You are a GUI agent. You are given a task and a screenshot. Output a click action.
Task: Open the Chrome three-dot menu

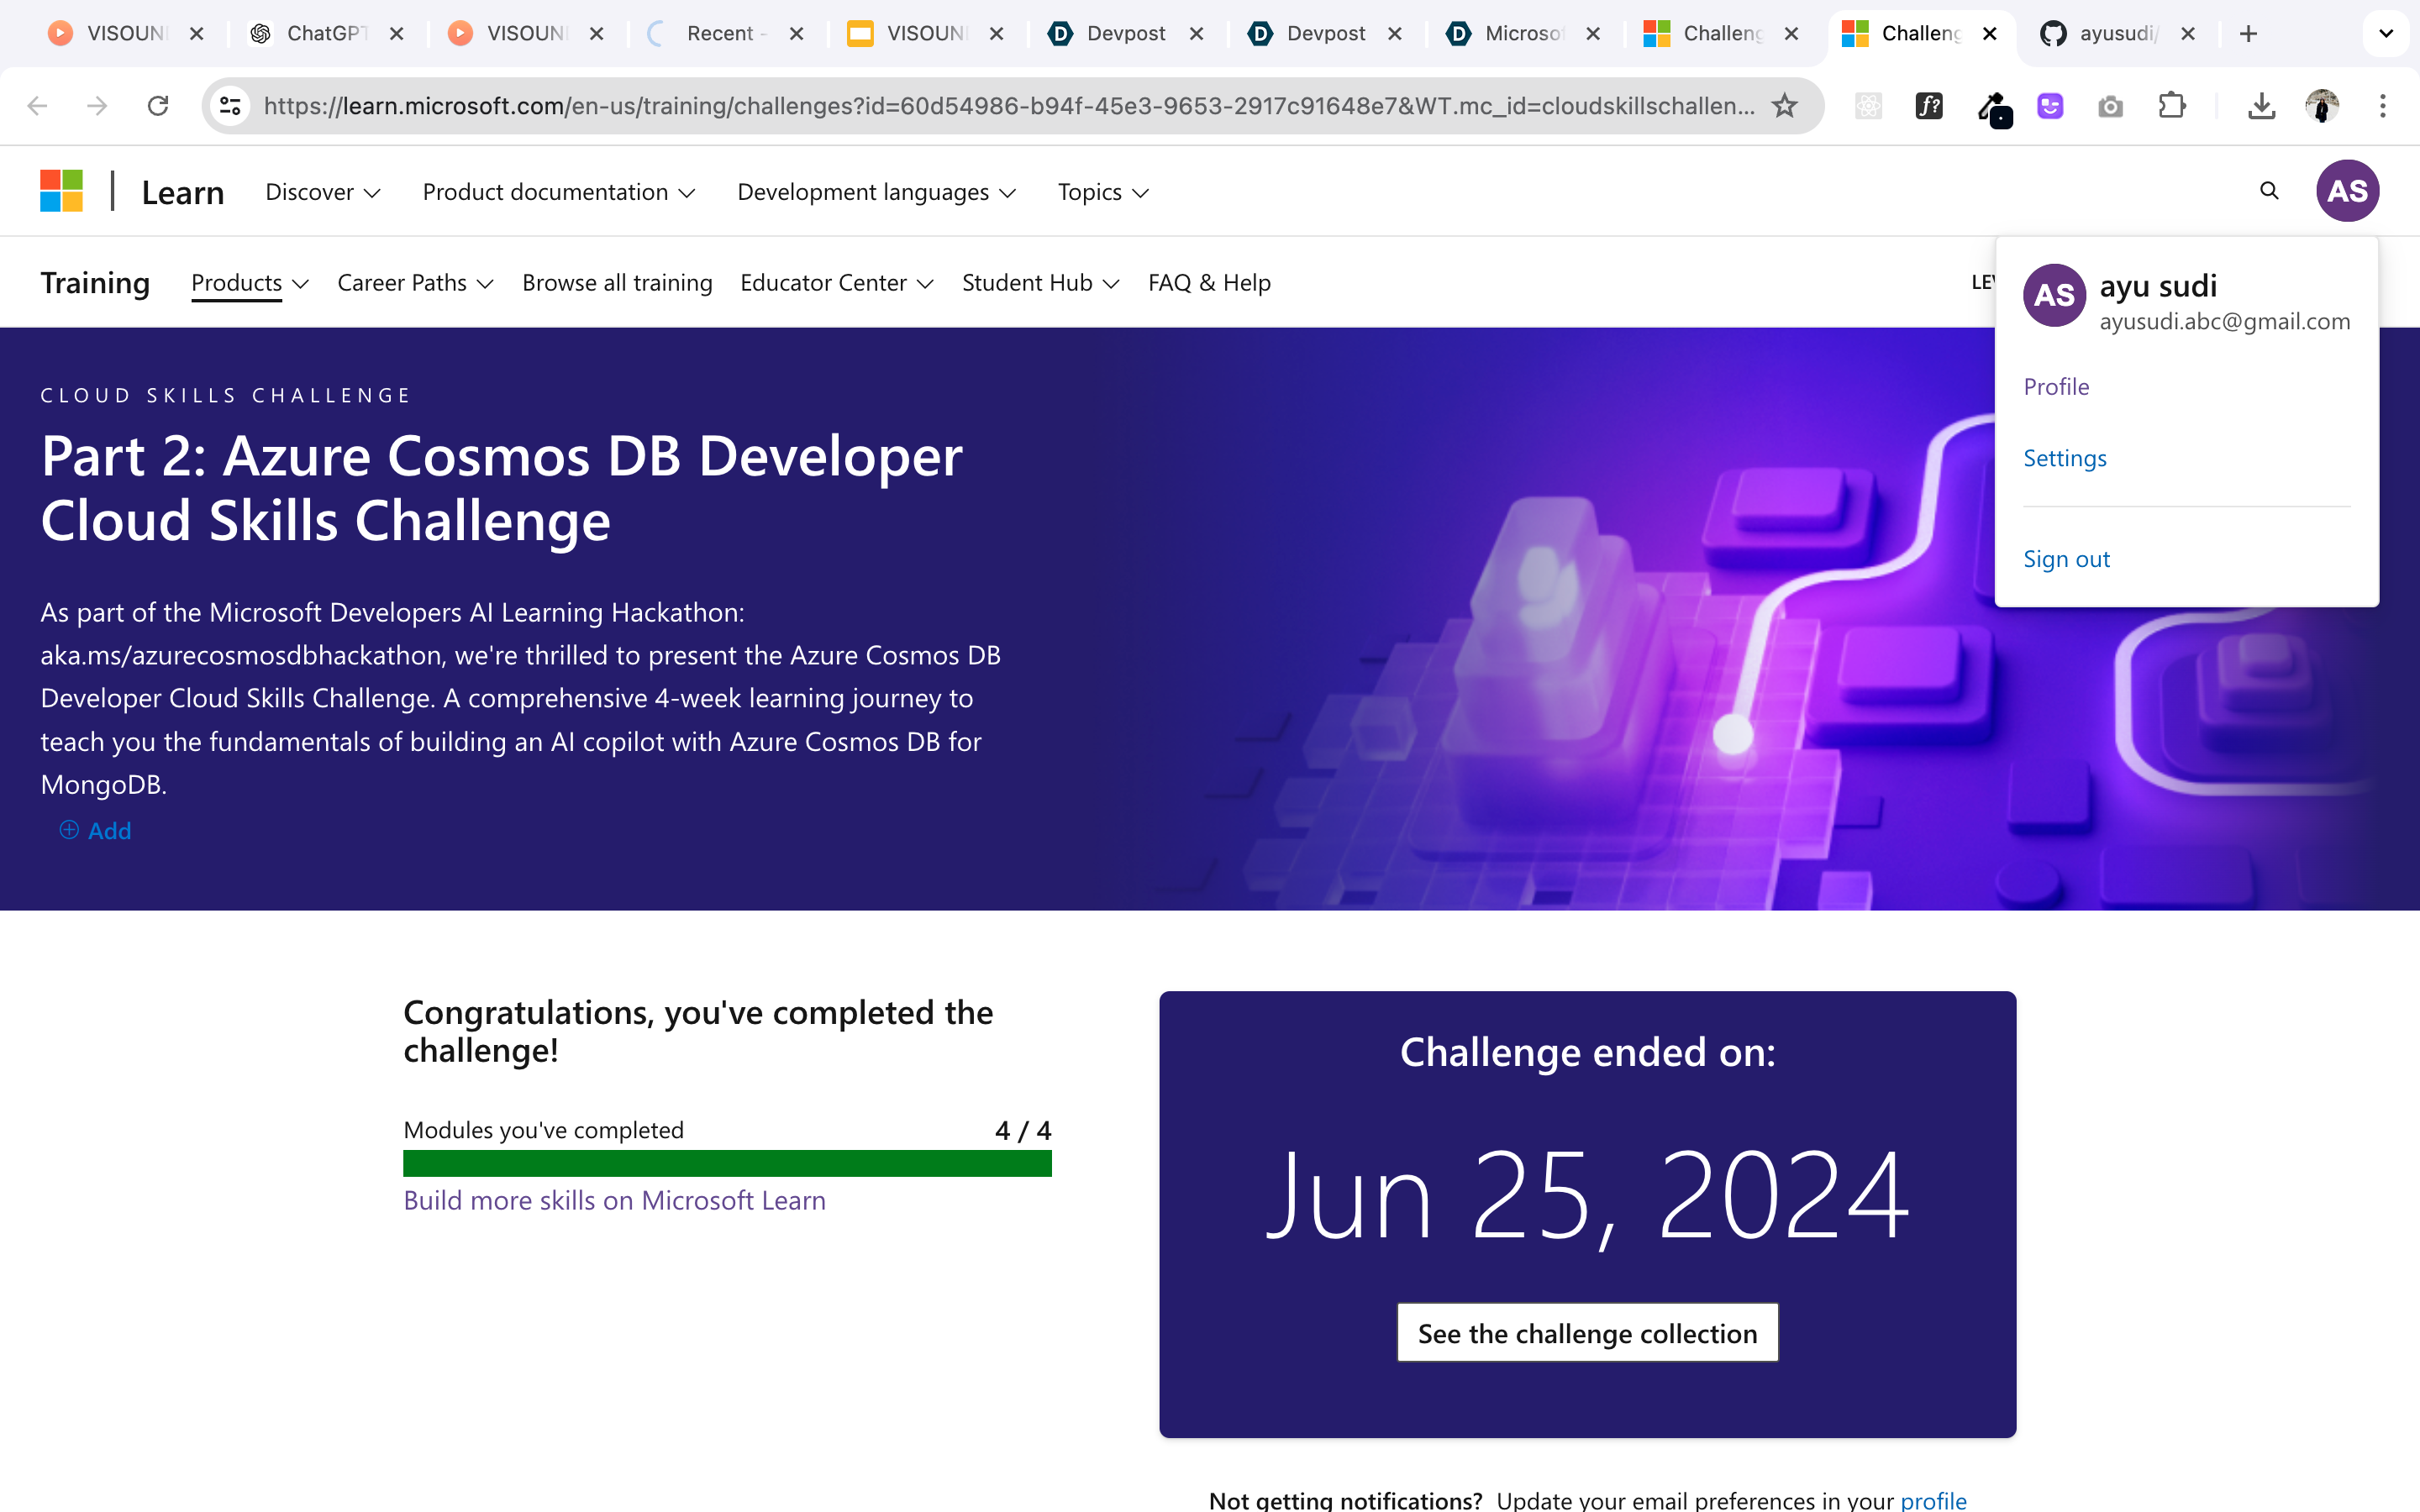tap(2382, 106)
